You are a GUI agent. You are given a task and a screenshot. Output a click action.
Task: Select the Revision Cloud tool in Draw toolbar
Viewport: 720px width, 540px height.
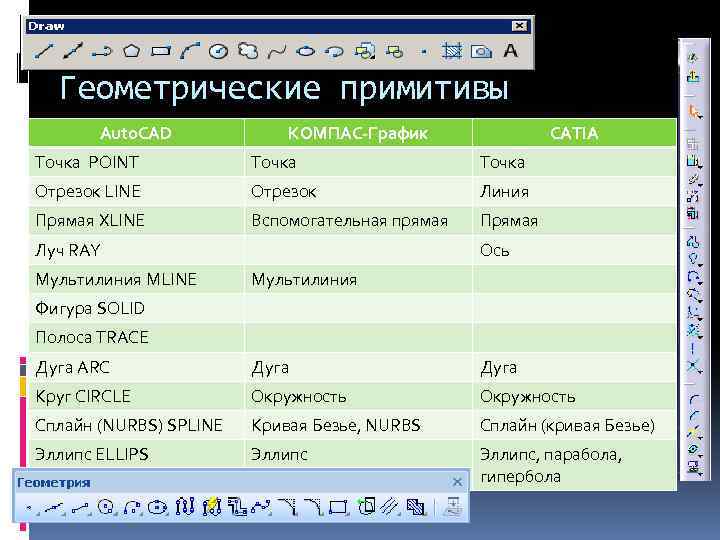[x=248, y=51]
